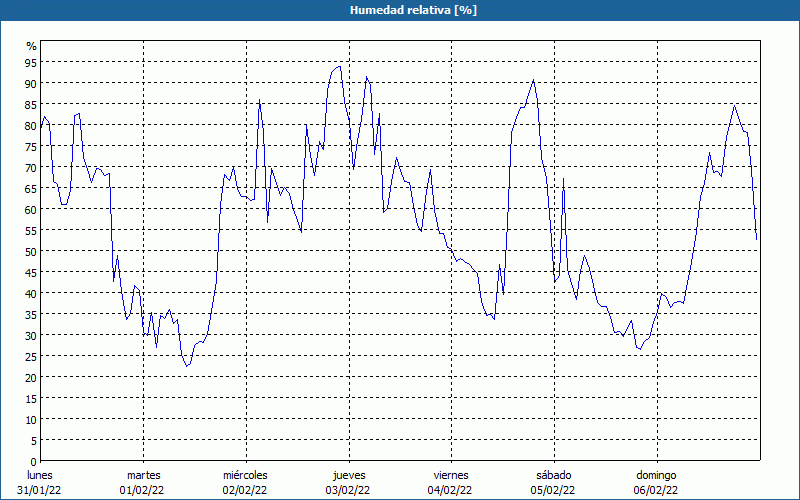Click the y-axis value 15
The image size is (800, 500).
tap(31, 398)
